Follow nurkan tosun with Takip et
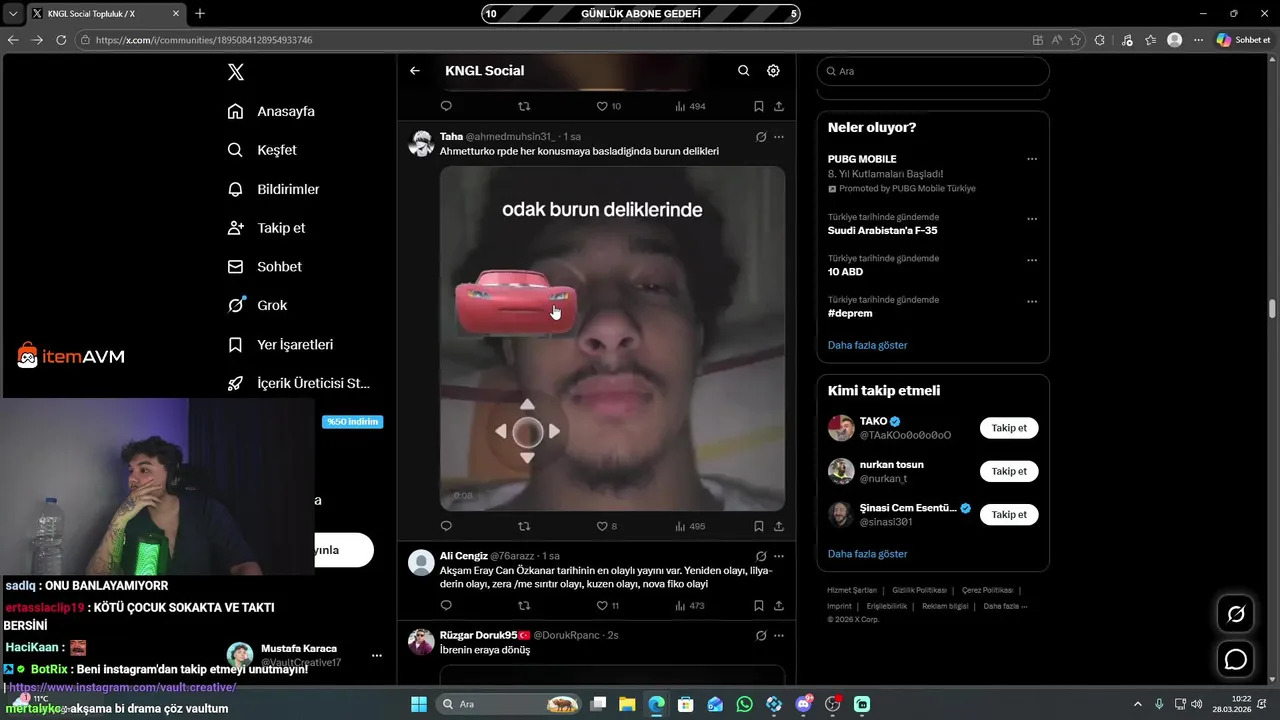The height and width of the screenshot is (720, 1280). point(1009,471)
